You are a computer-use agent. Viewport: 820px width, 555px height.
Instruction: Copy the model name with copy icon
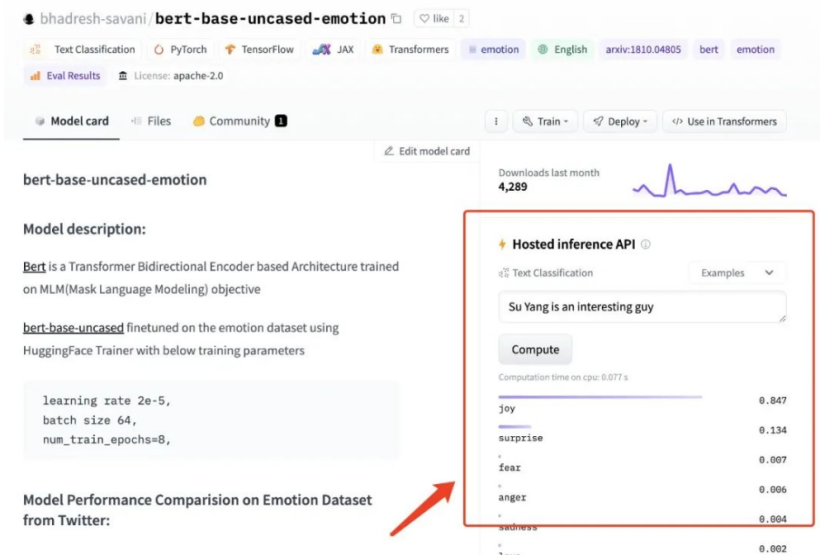(397, 19)
